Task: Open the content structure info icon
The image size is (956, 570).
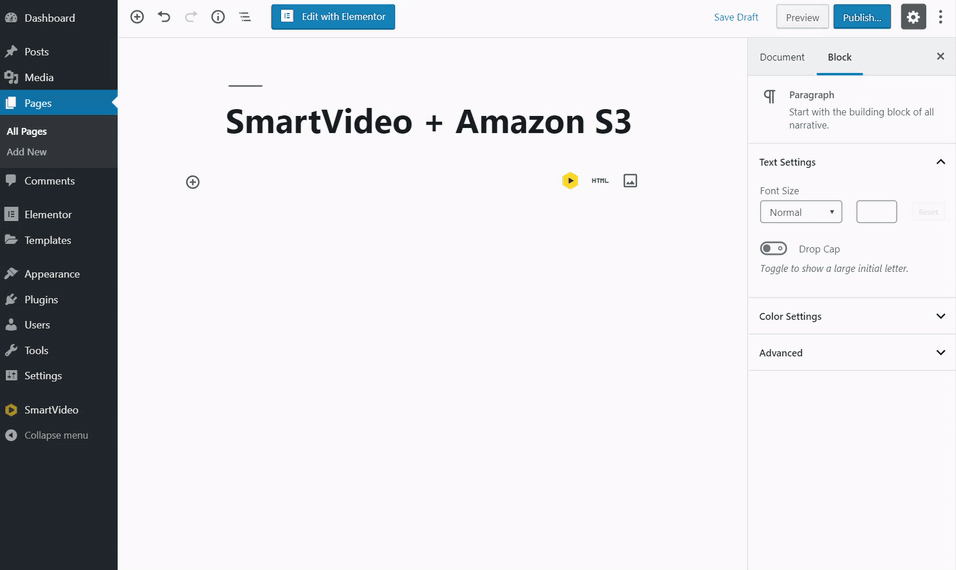Action: click(218, 17)
